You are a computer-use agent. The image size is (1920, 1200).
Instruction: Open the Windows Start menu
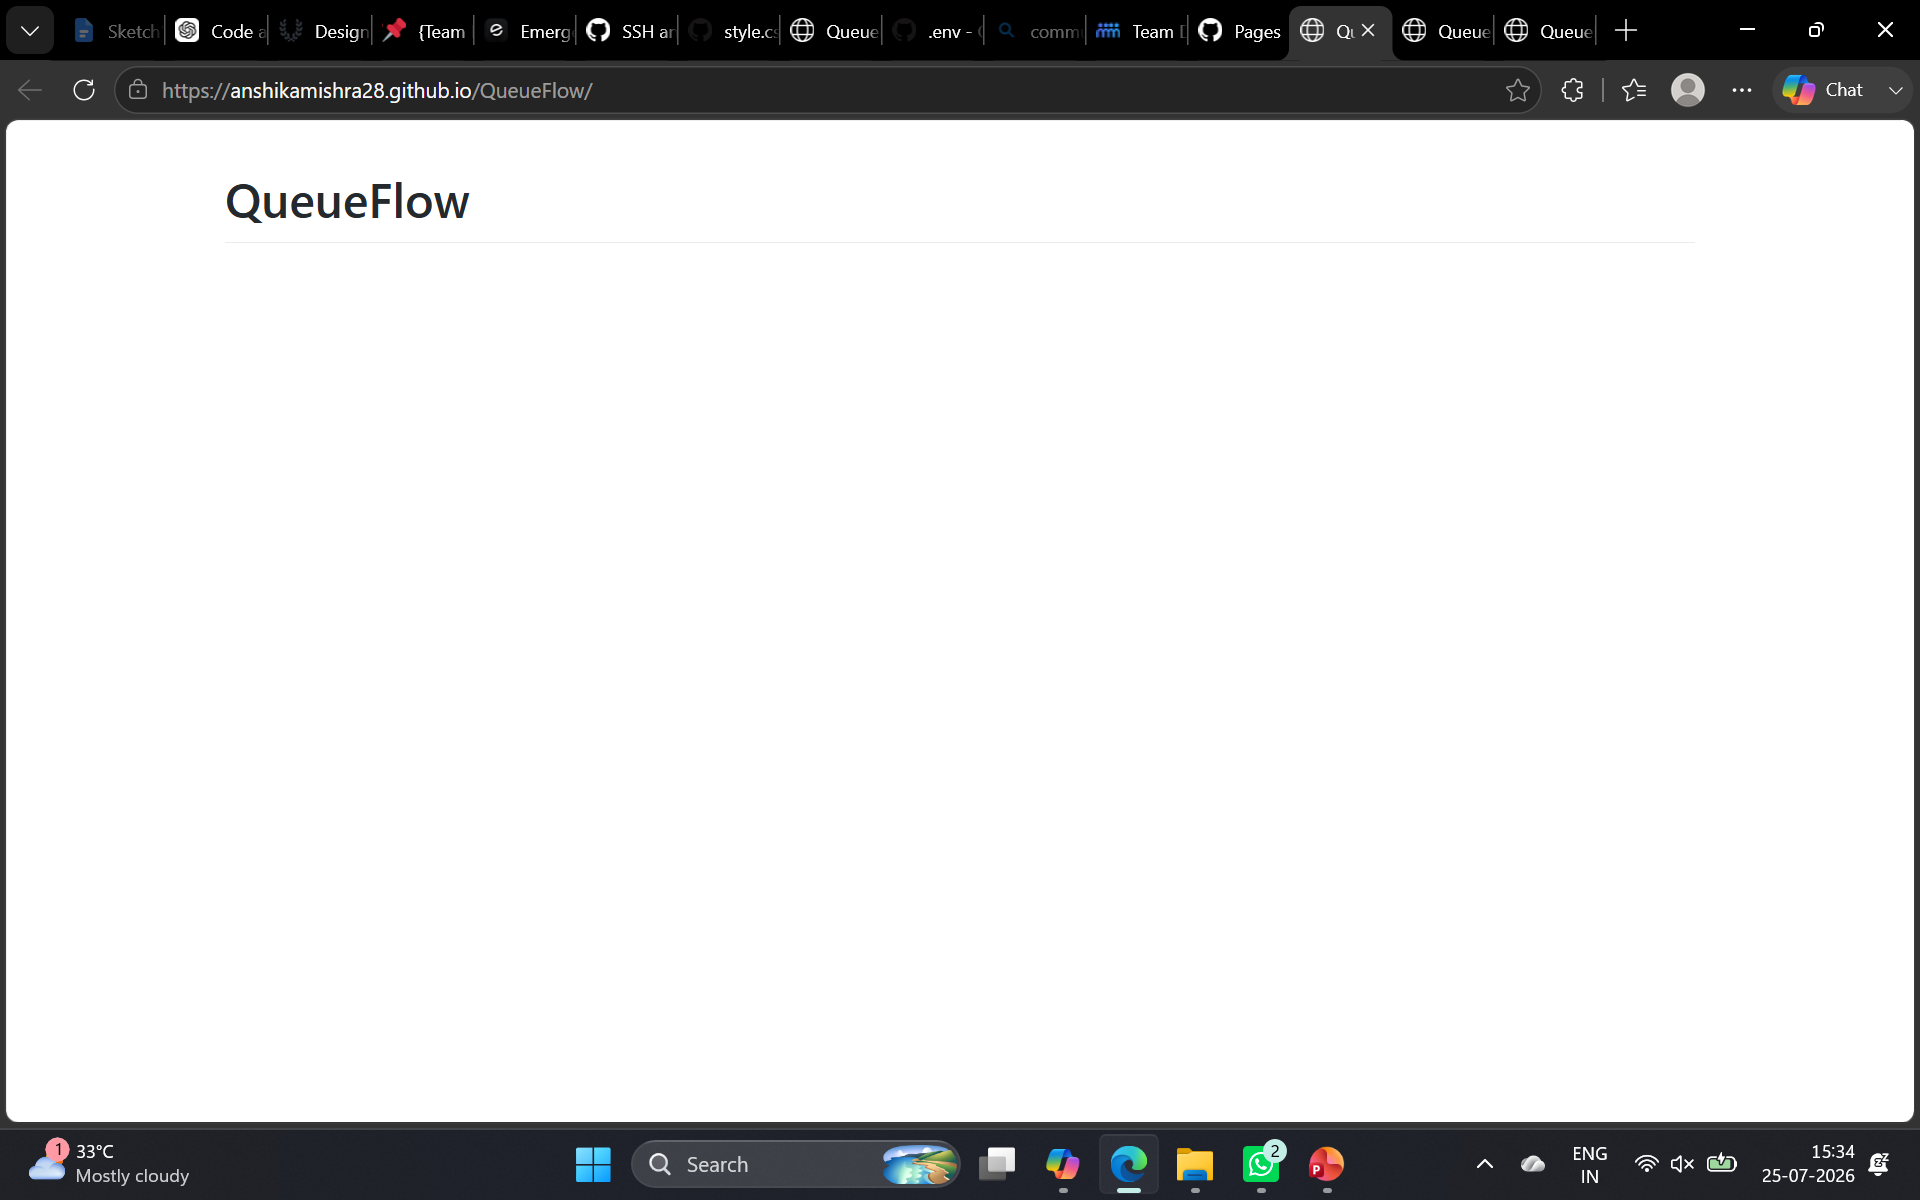[593, 1164]
